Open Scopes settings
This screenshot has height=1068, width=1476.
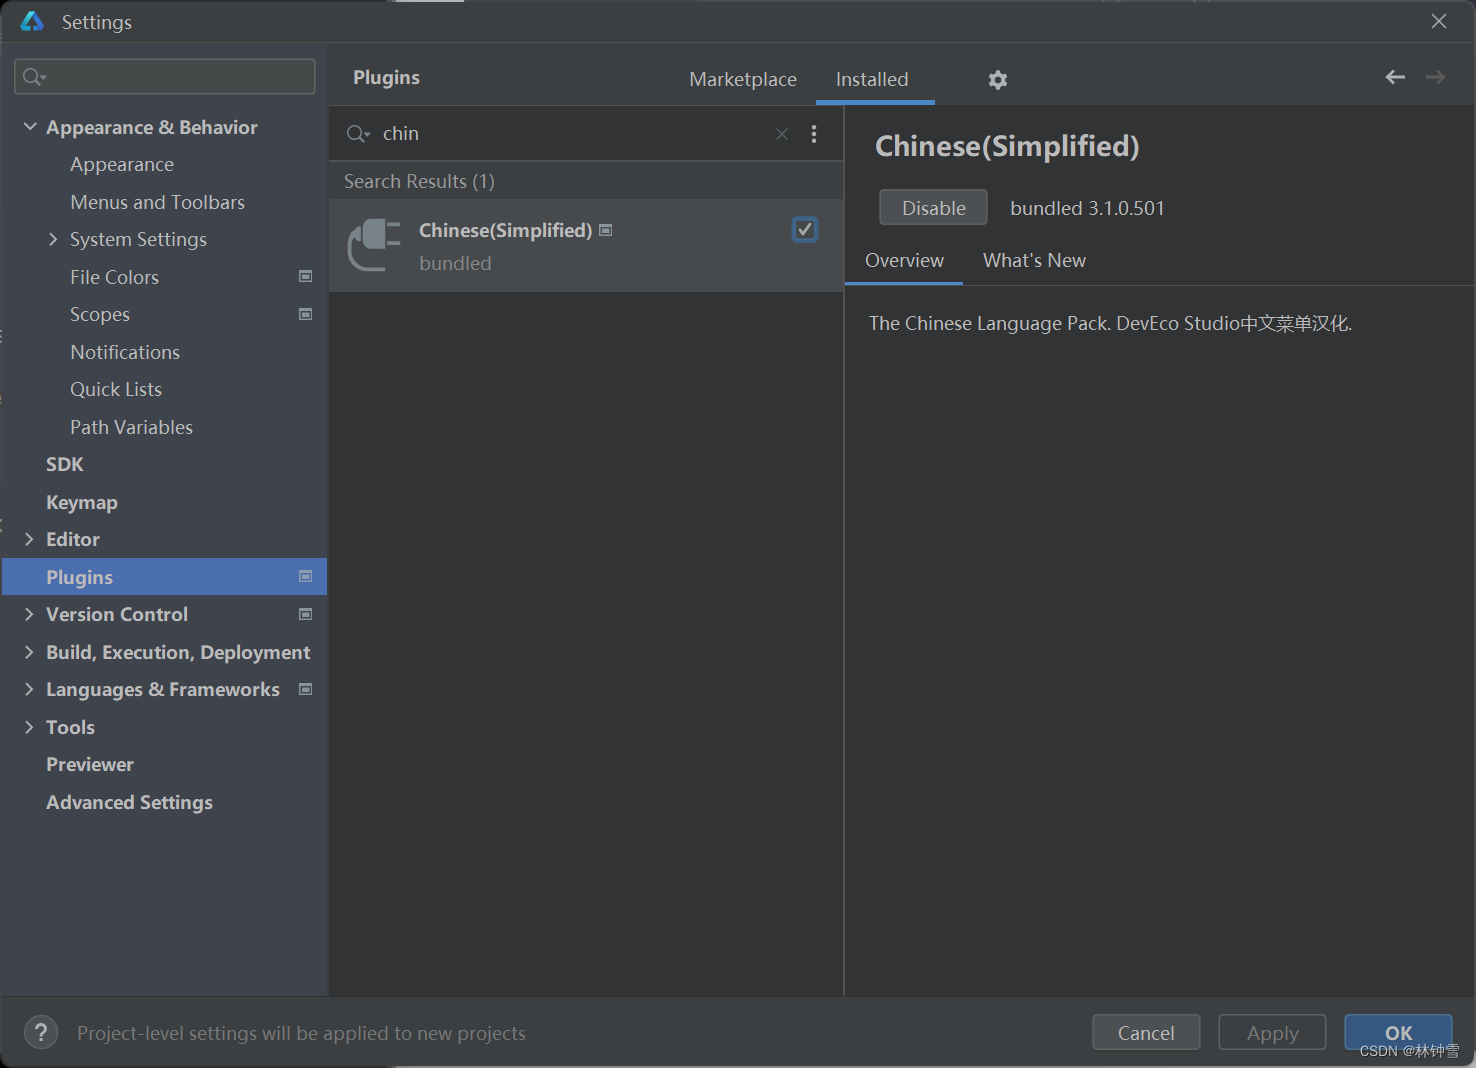point(100,314)
